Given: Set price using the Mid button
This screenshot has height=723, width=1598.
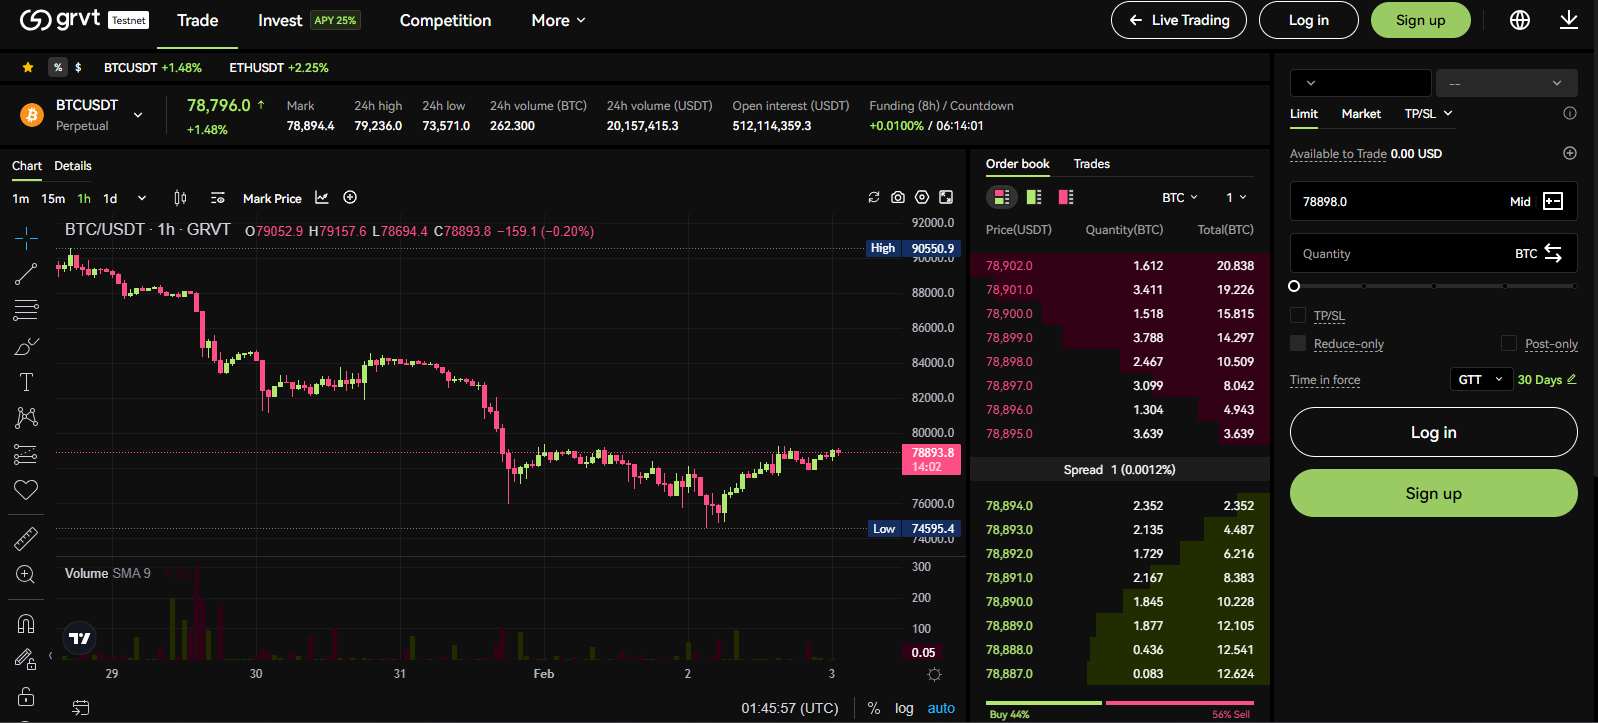Looking at the screenshot, I should [1520, 201].
